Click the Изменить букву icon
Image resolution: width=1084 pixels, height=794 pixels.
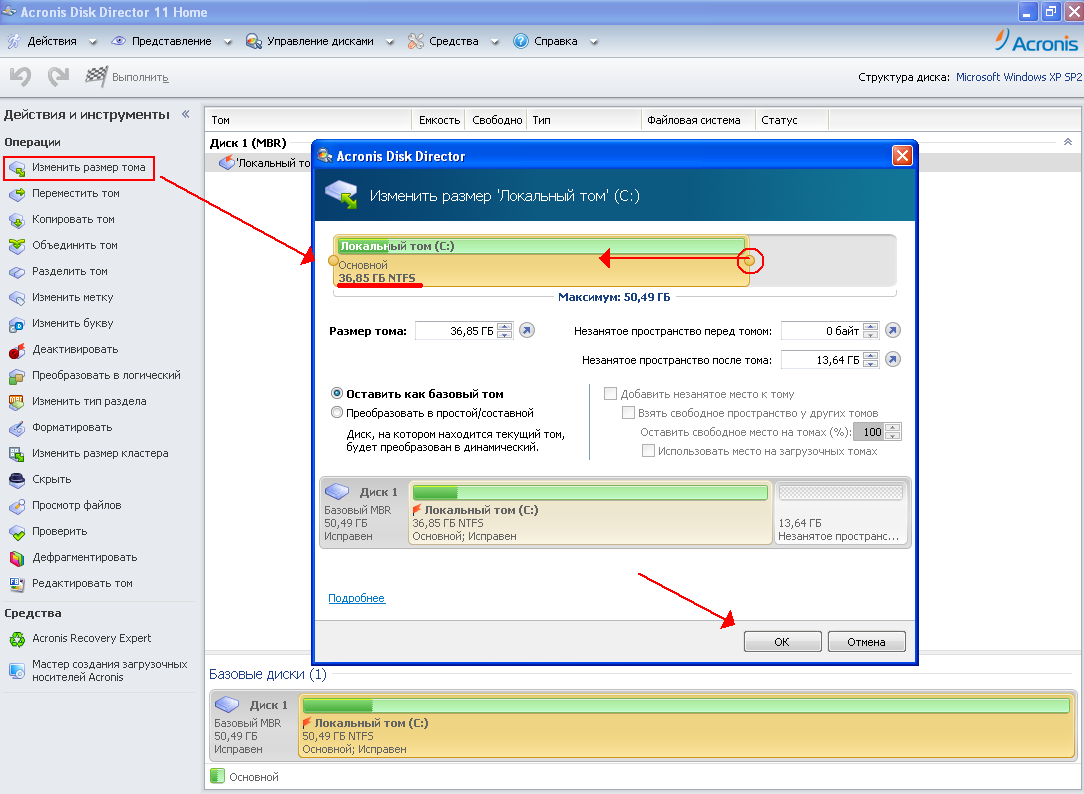(17, 324)
